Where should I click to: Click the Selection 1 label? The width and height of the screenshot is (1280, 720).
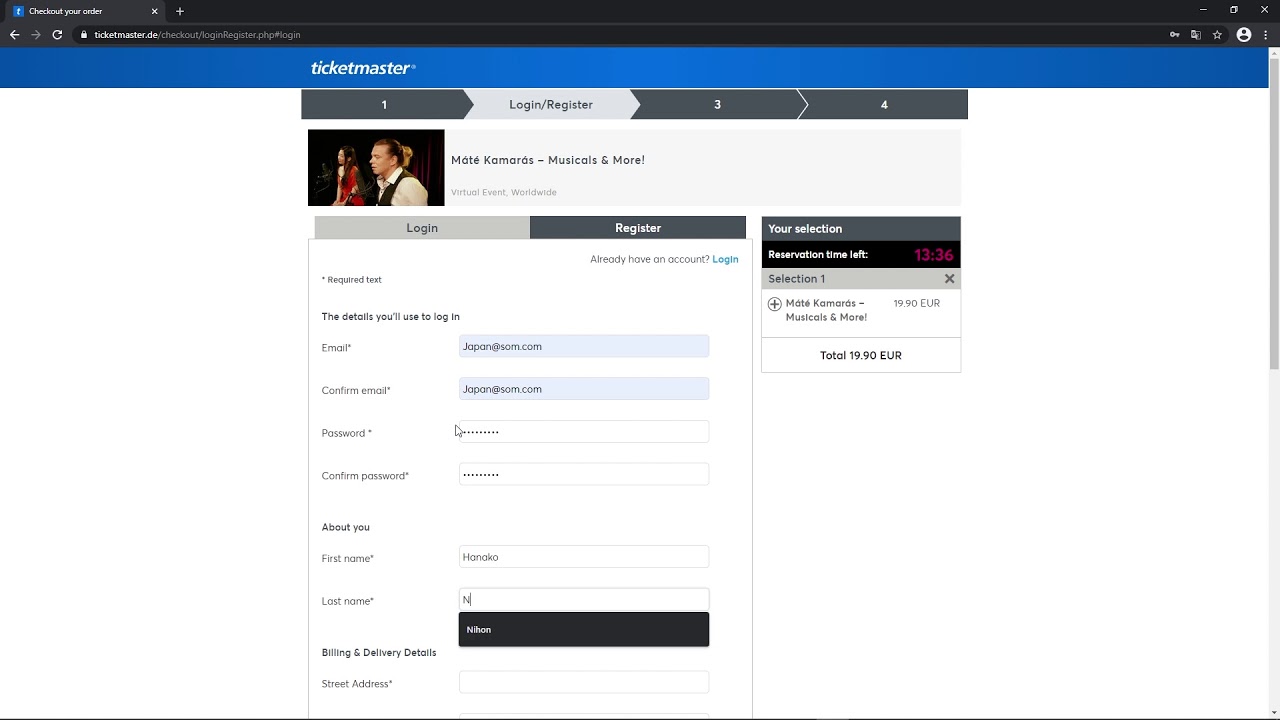[x=797, y=279]
